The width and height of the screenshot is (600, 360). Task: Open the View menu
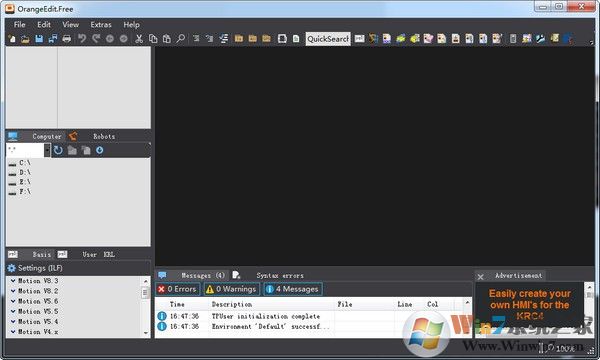coord(70,24)
